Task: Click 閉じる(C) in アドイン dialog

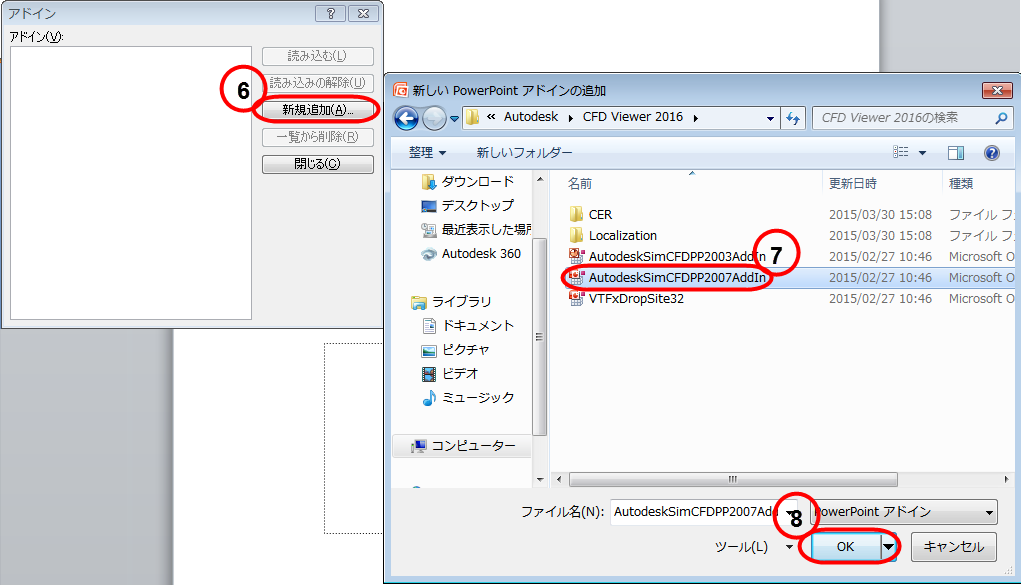Action: (318, 164)
